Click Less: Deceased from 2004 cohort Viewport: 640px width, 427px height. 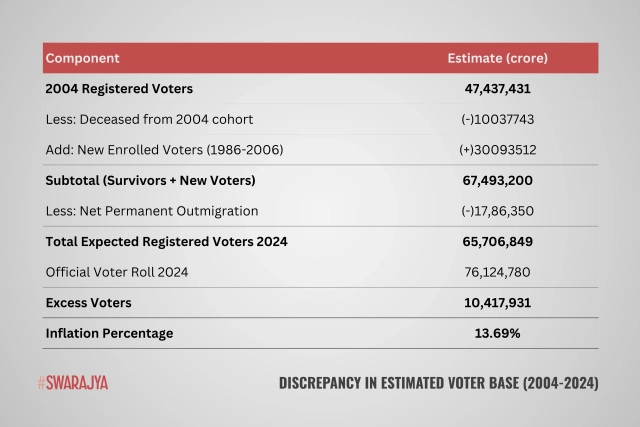[149, 119]
